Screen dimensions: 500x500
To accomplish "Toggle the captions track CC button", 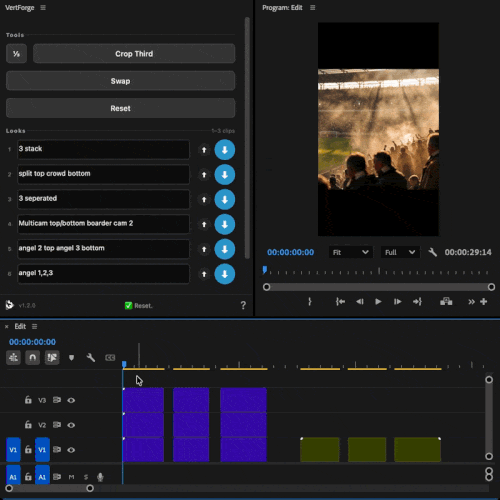I will tap(110, 358).
